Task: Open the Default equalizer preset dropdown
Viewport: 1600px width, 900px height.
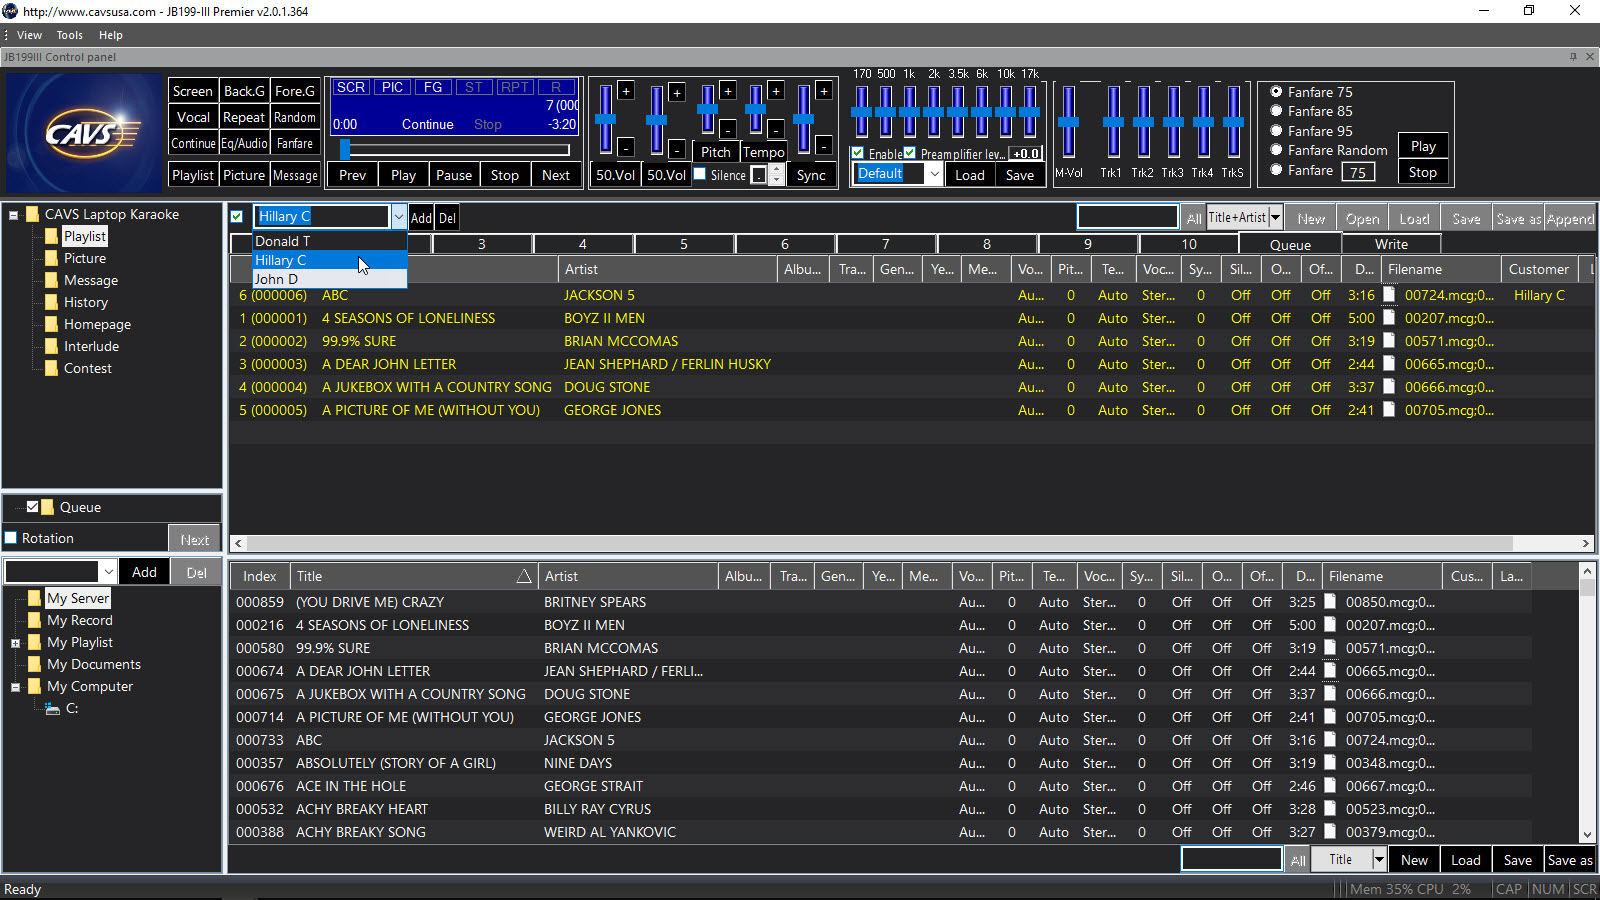Action: click(934, 174)
